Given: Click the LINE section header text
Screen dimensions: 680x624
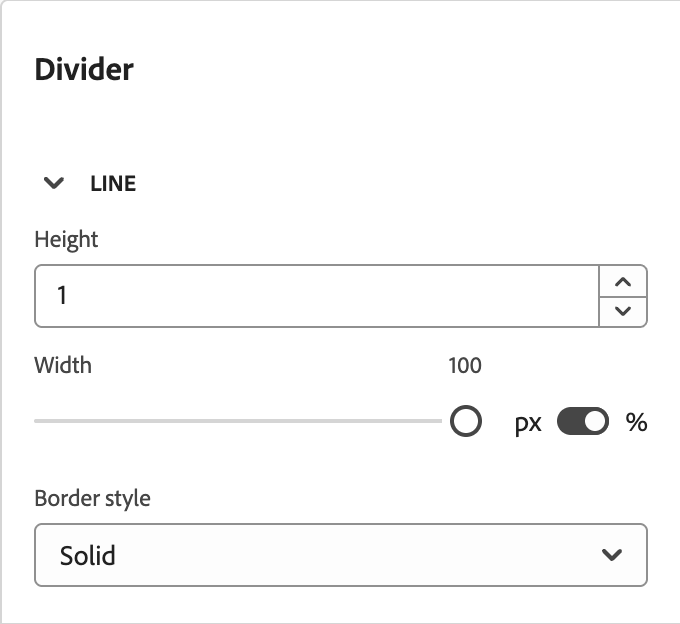Looking at the screenshot, I should pos(113,184).
